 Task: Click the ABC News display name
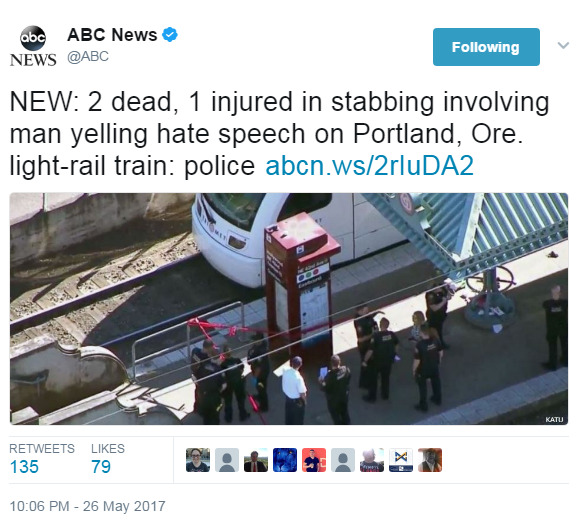point(112,35)
